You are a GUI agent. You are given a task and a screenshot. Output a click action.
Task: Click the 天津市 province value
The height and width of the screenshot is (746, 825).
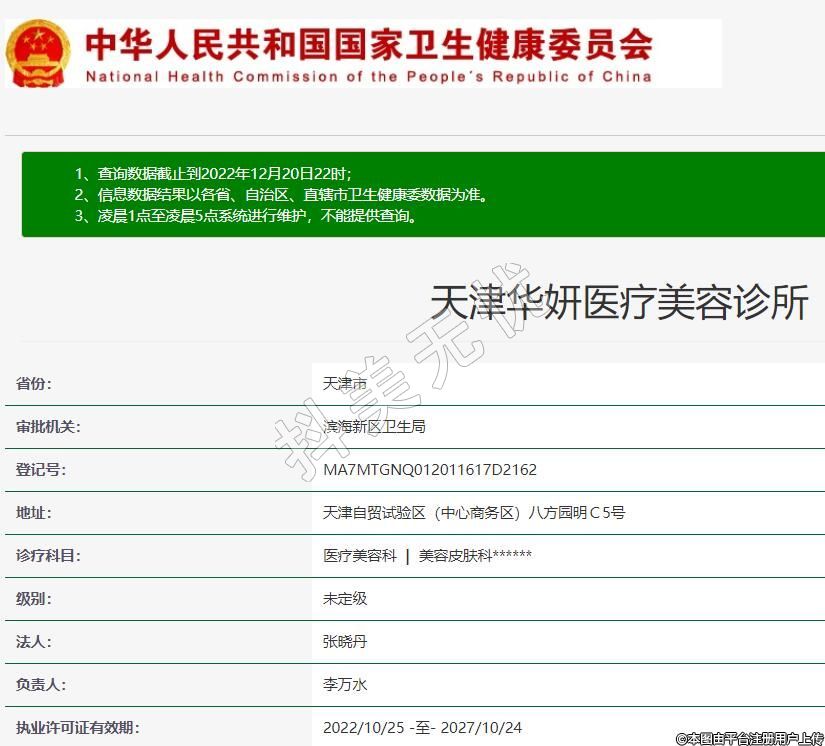pos(345,384)
